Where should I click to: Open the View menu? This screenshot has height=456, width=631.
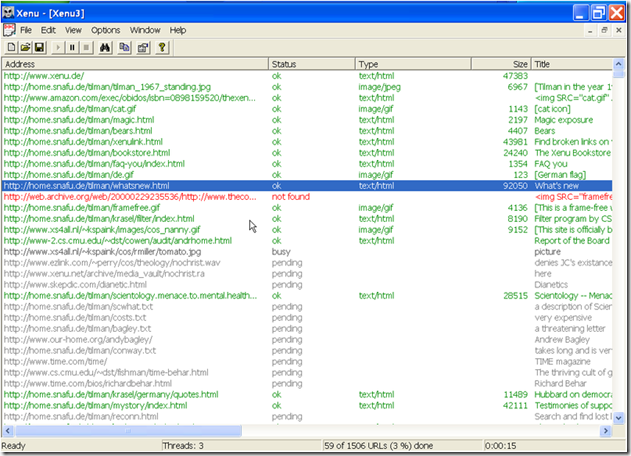pyautogui.click(x=75, y=30)
